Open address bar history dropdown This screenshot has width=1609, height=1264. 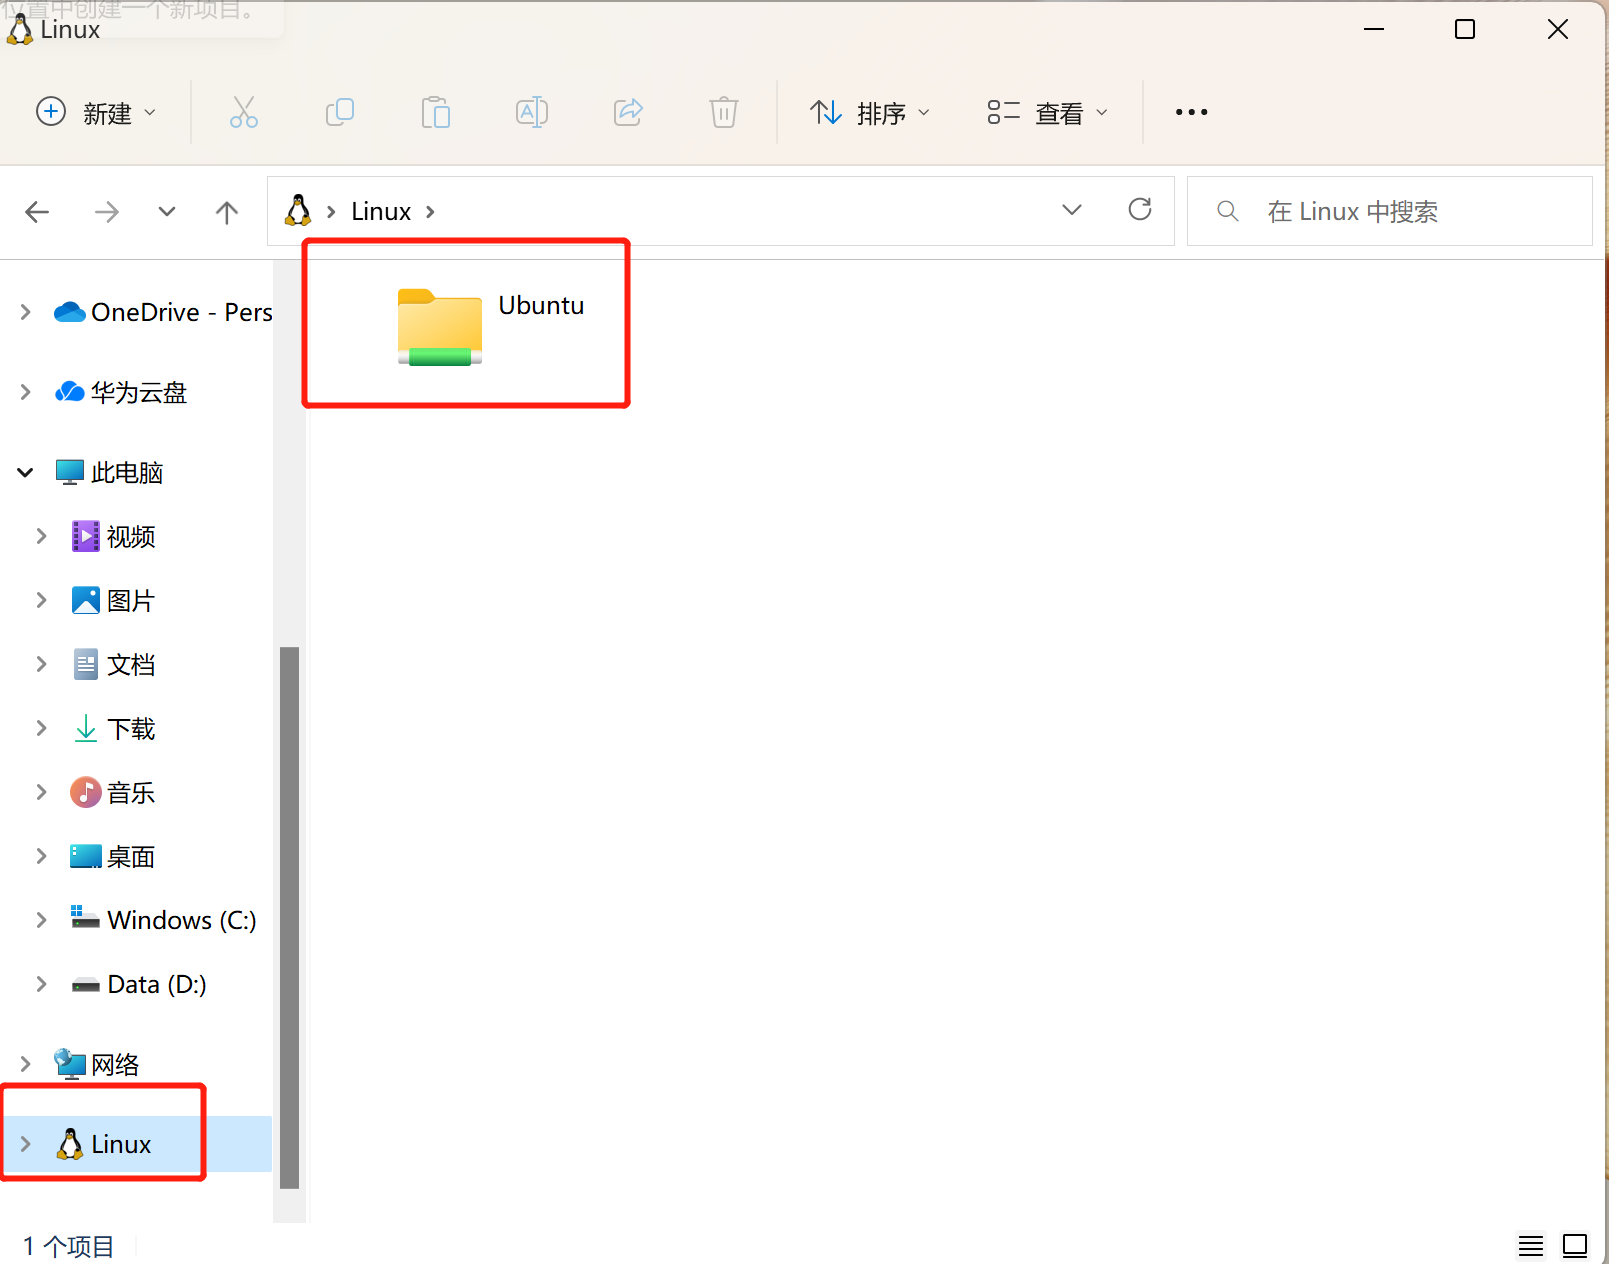point(1072,210)
